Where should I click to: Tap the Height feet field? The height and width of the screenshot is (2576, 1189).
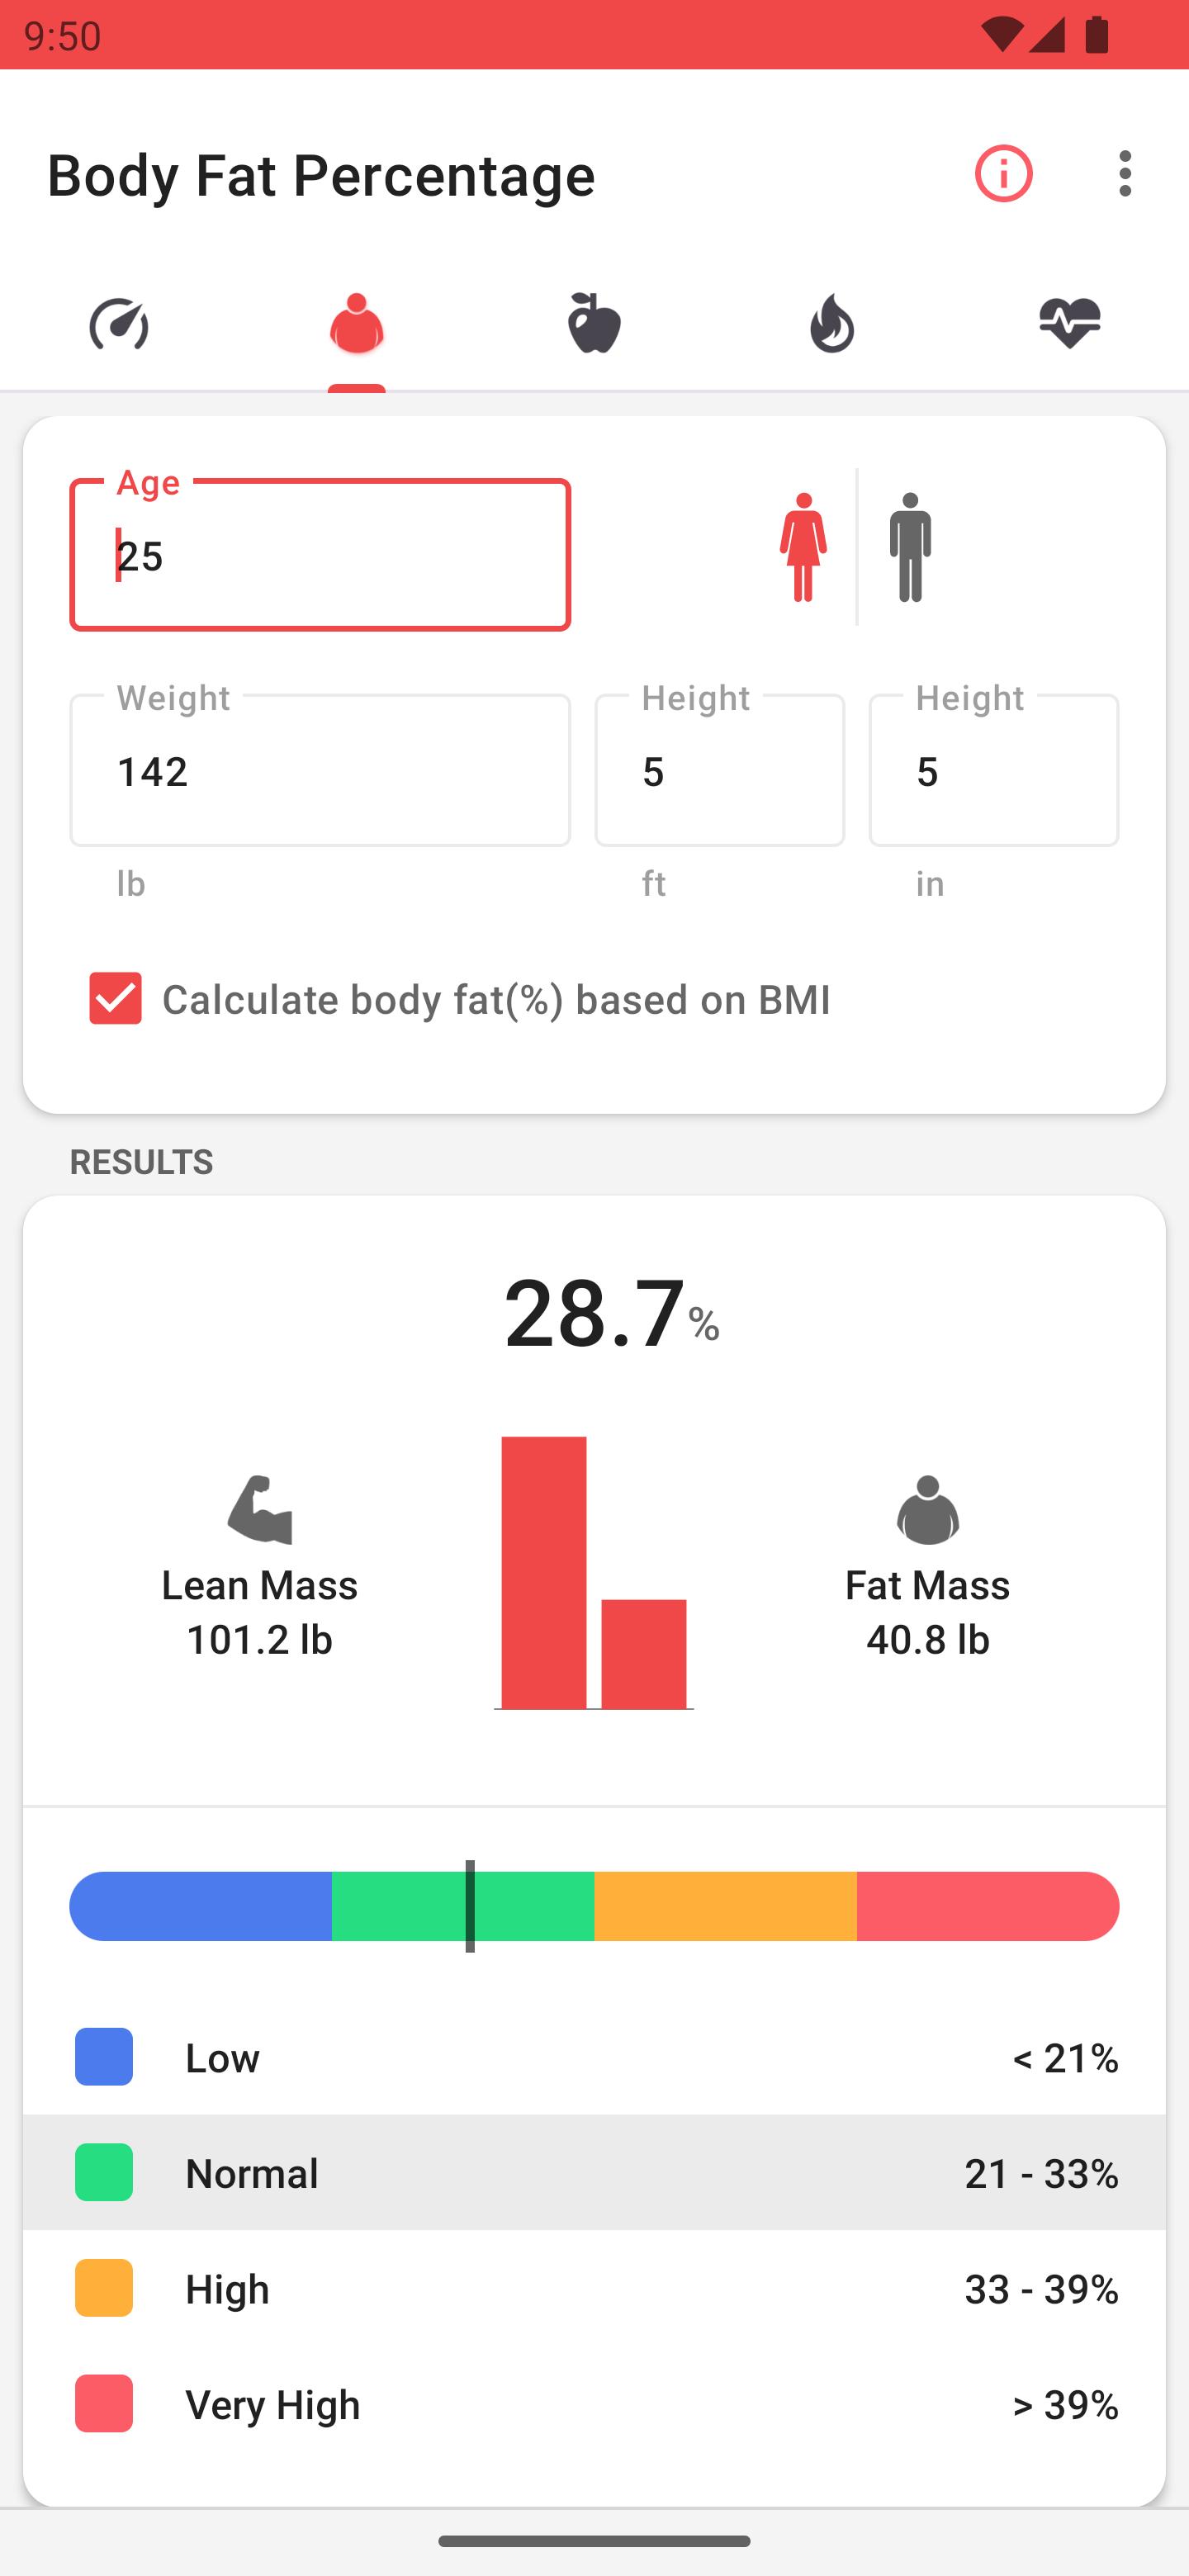(719, 771)
